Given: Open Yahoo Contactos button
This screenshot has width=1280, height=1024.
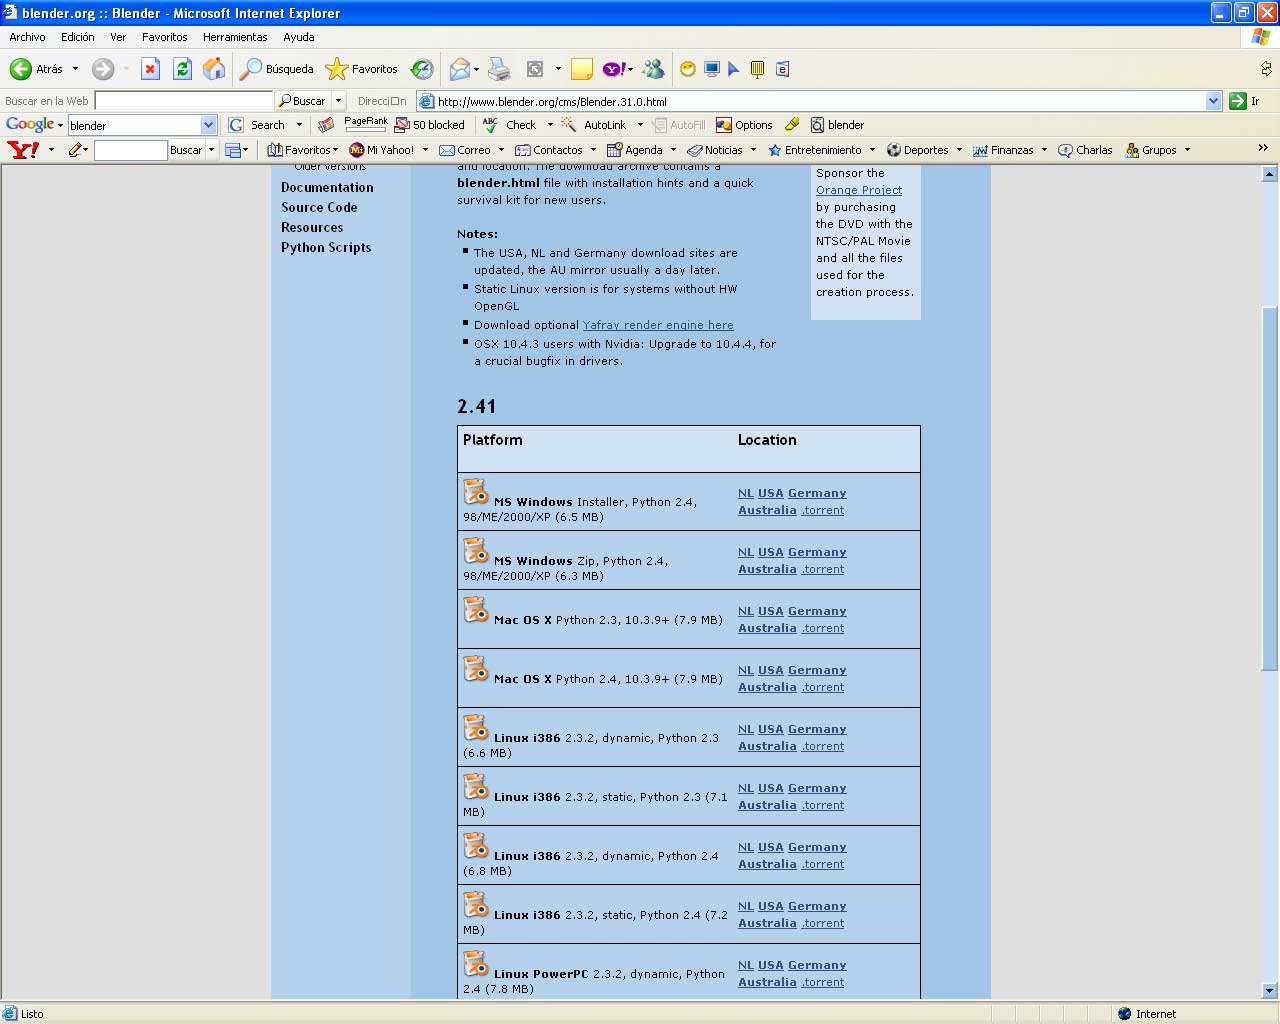Looking at the screenshot, I should [549, 150].
